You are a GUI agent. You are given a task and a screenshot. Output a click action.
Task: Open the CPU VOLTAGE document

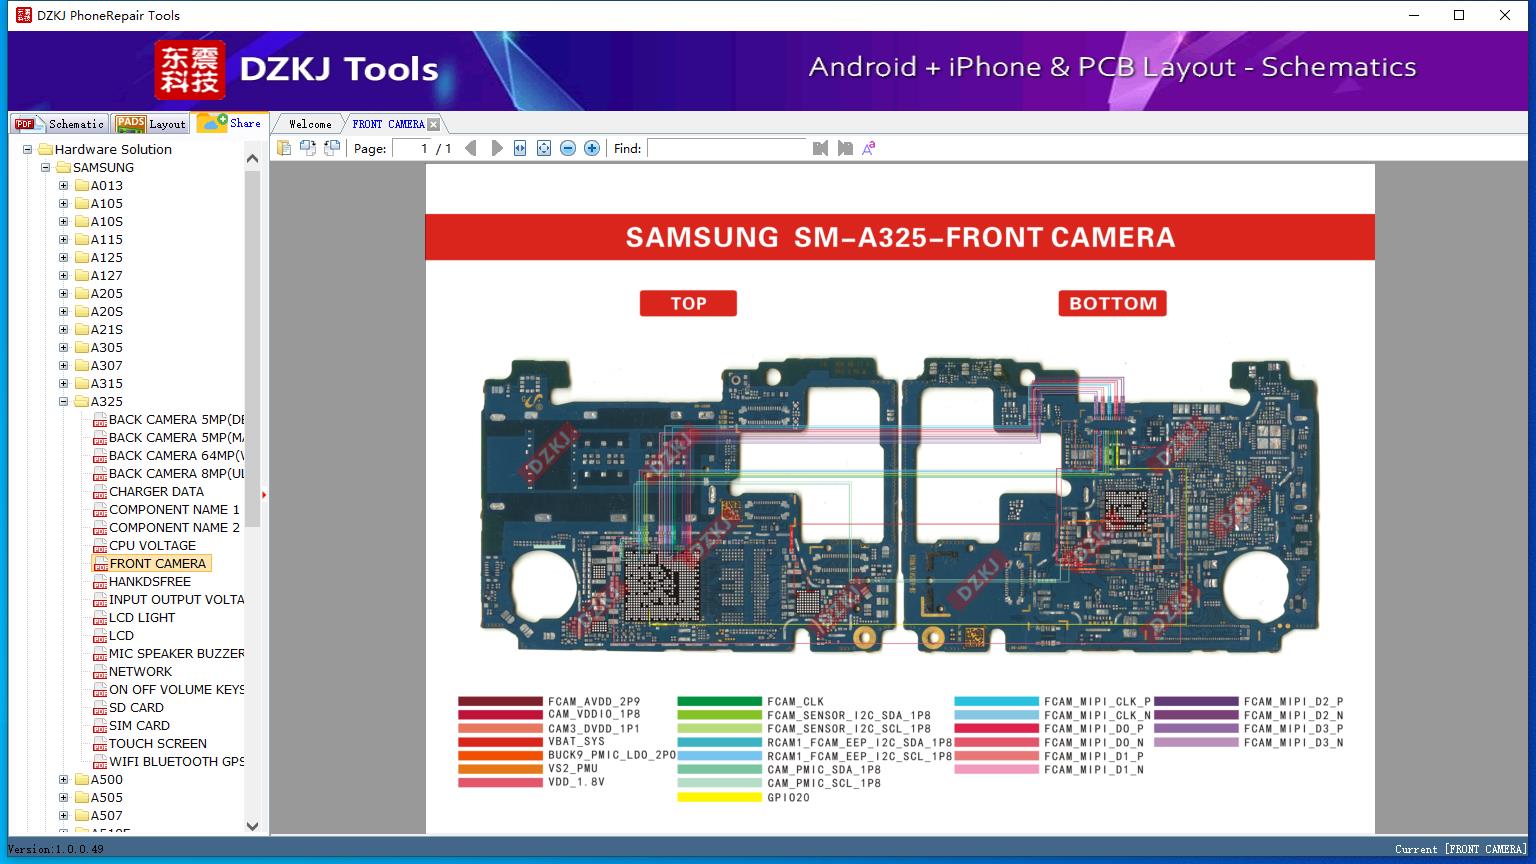click(152, 546)
